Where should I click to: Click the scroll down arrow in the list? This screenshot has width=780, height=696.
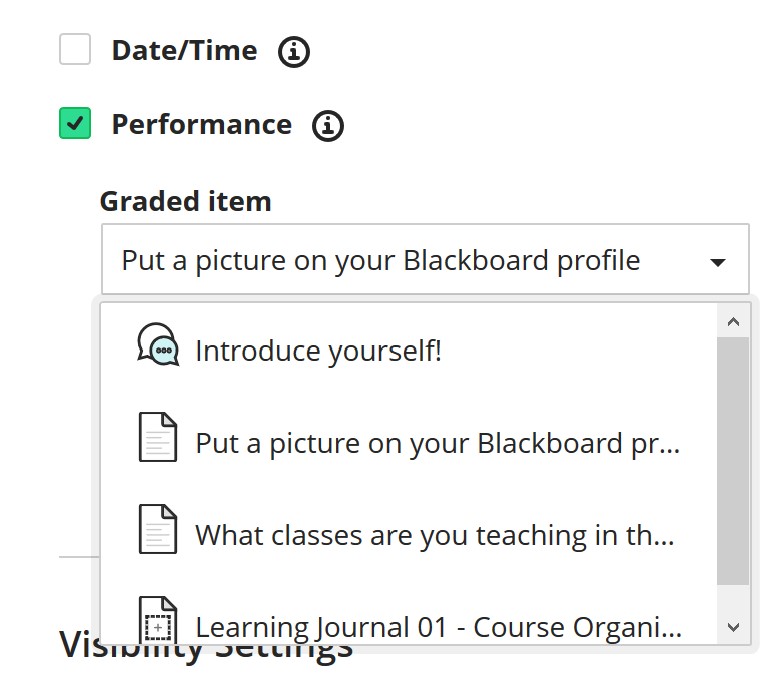pos(733,627)
